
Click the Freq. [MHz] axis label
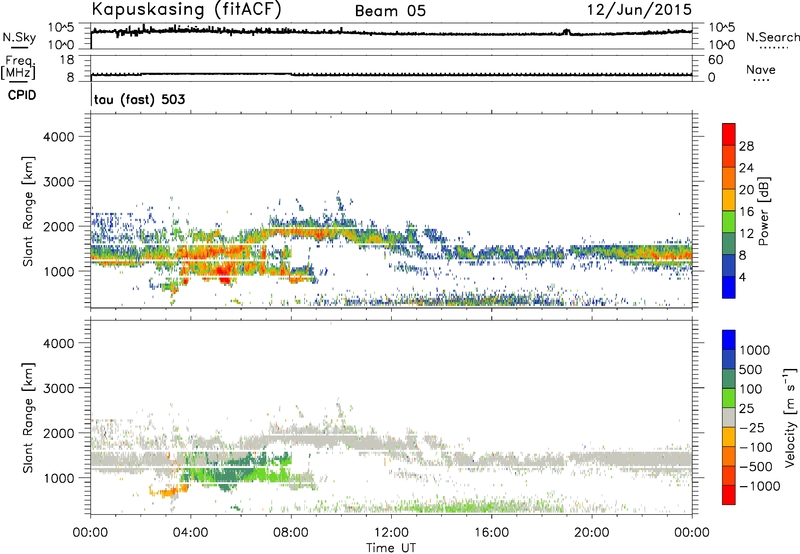pos(18,68)
